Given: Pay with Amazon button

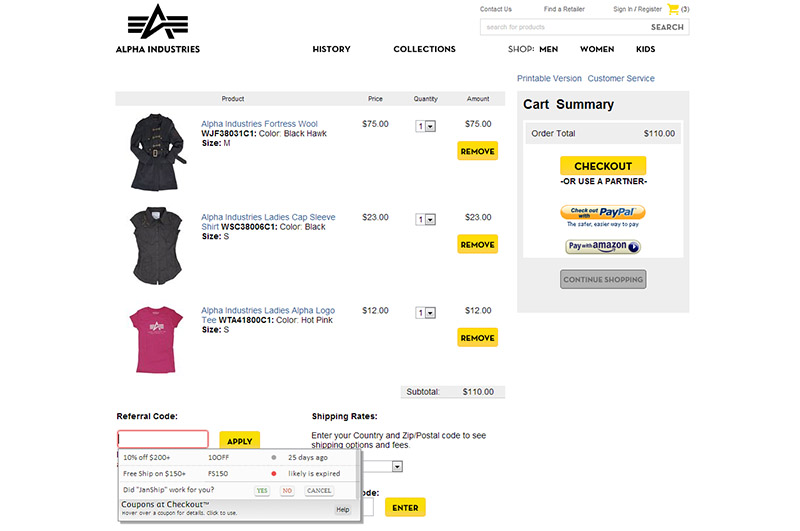Looking at the screenshot, I should click(x=603, y=246).
